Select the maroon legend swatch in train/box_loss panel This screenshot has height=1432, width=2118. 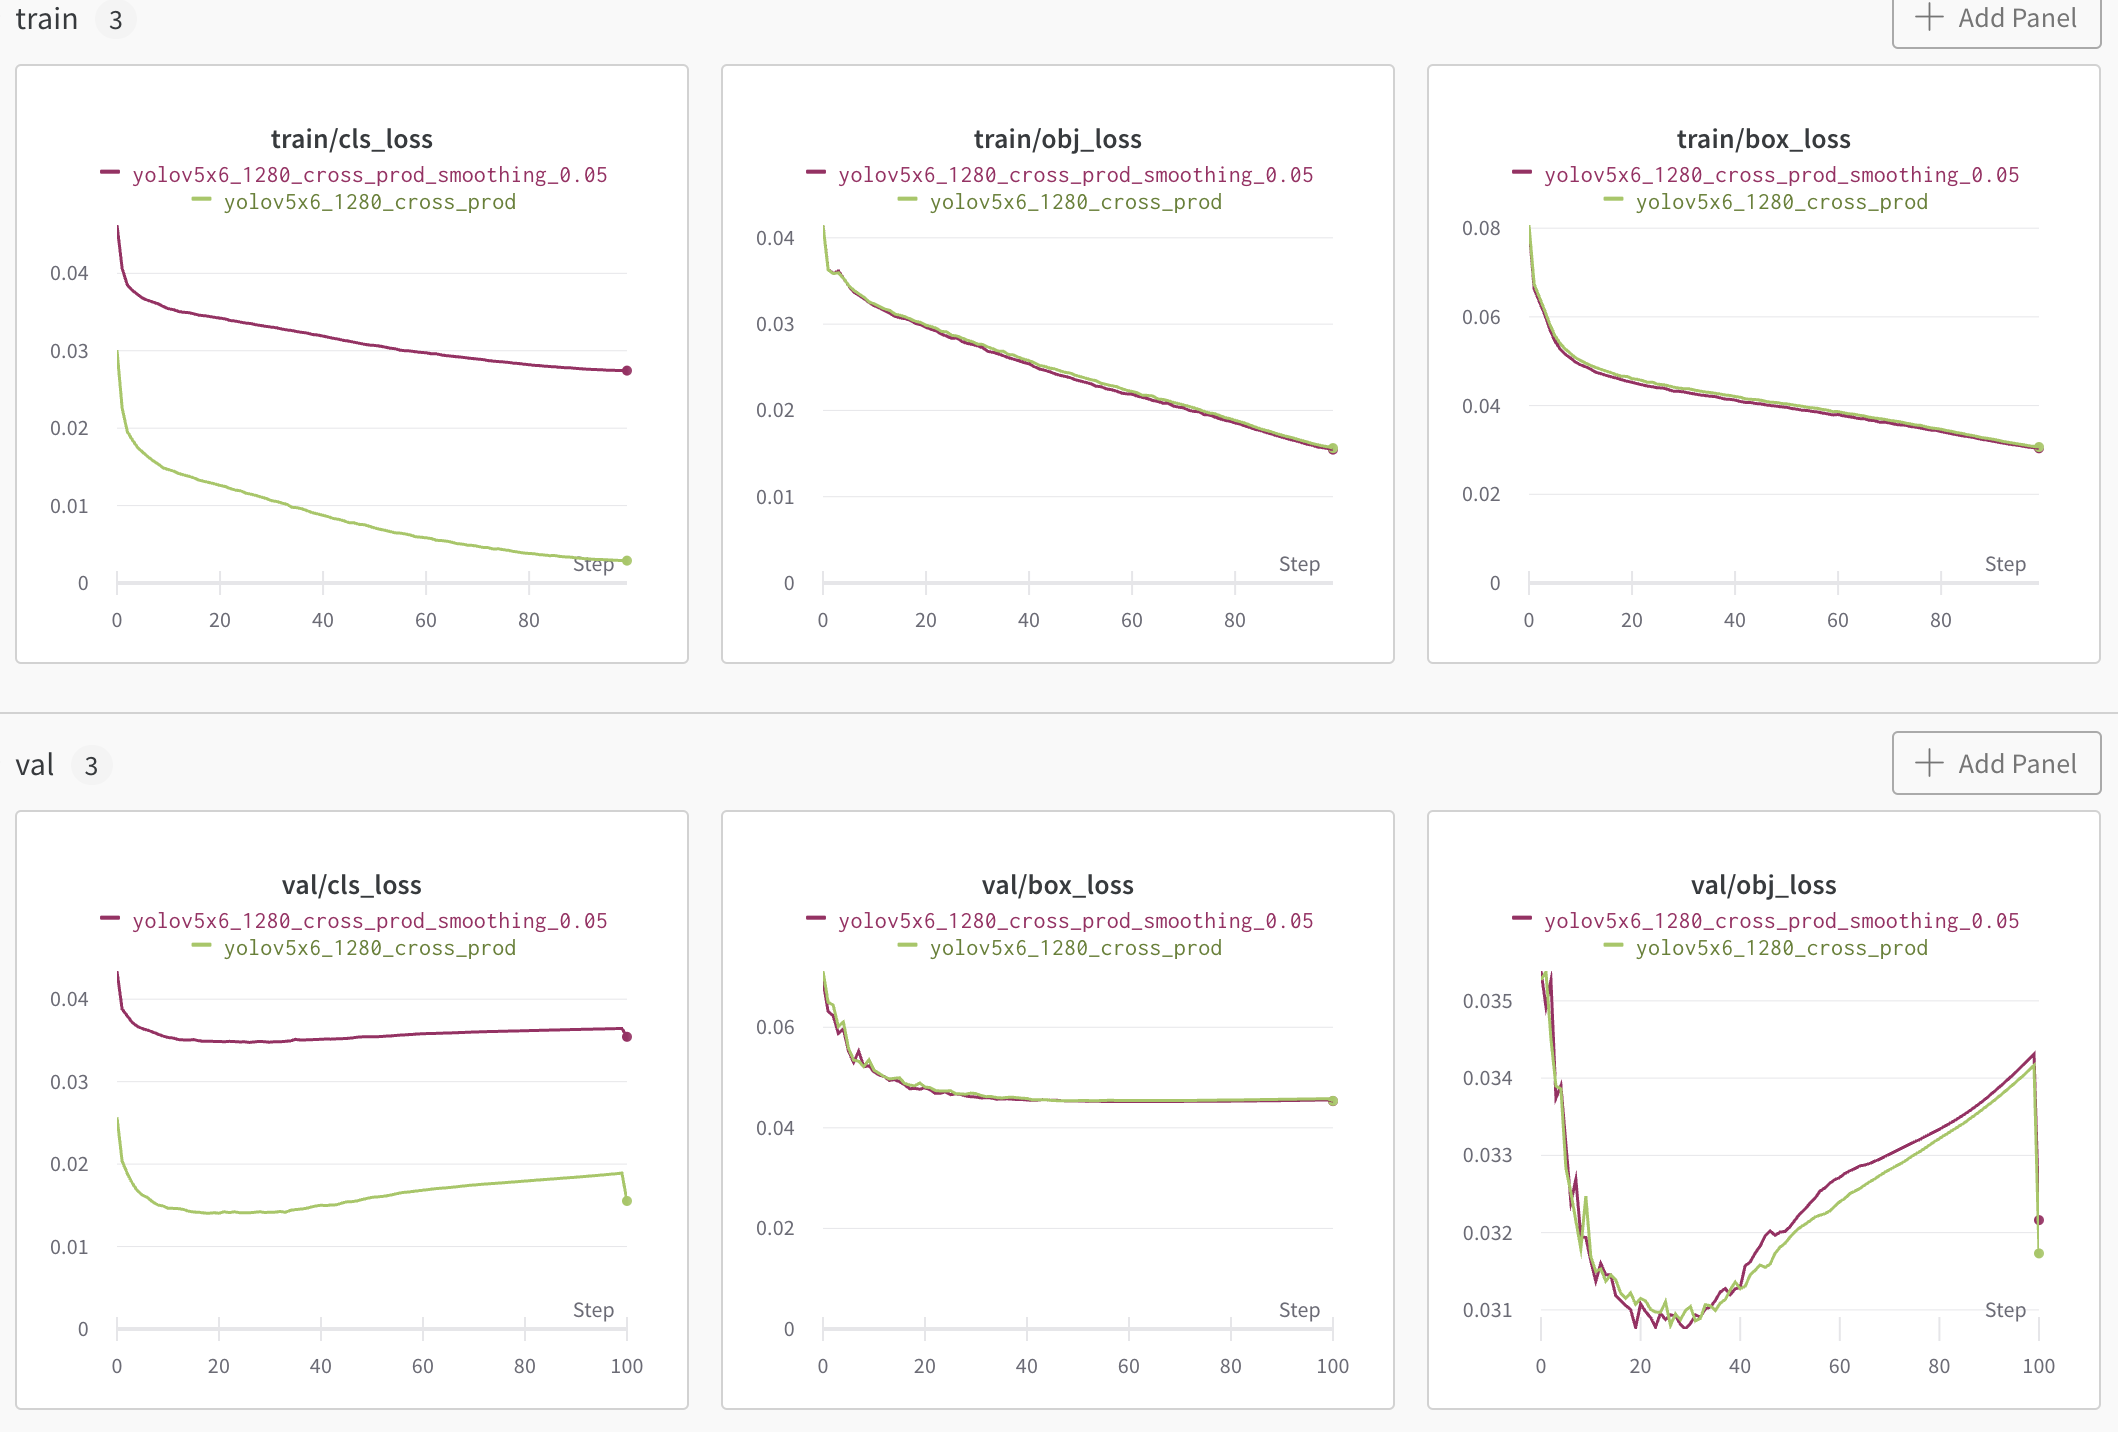(1524, 174)
